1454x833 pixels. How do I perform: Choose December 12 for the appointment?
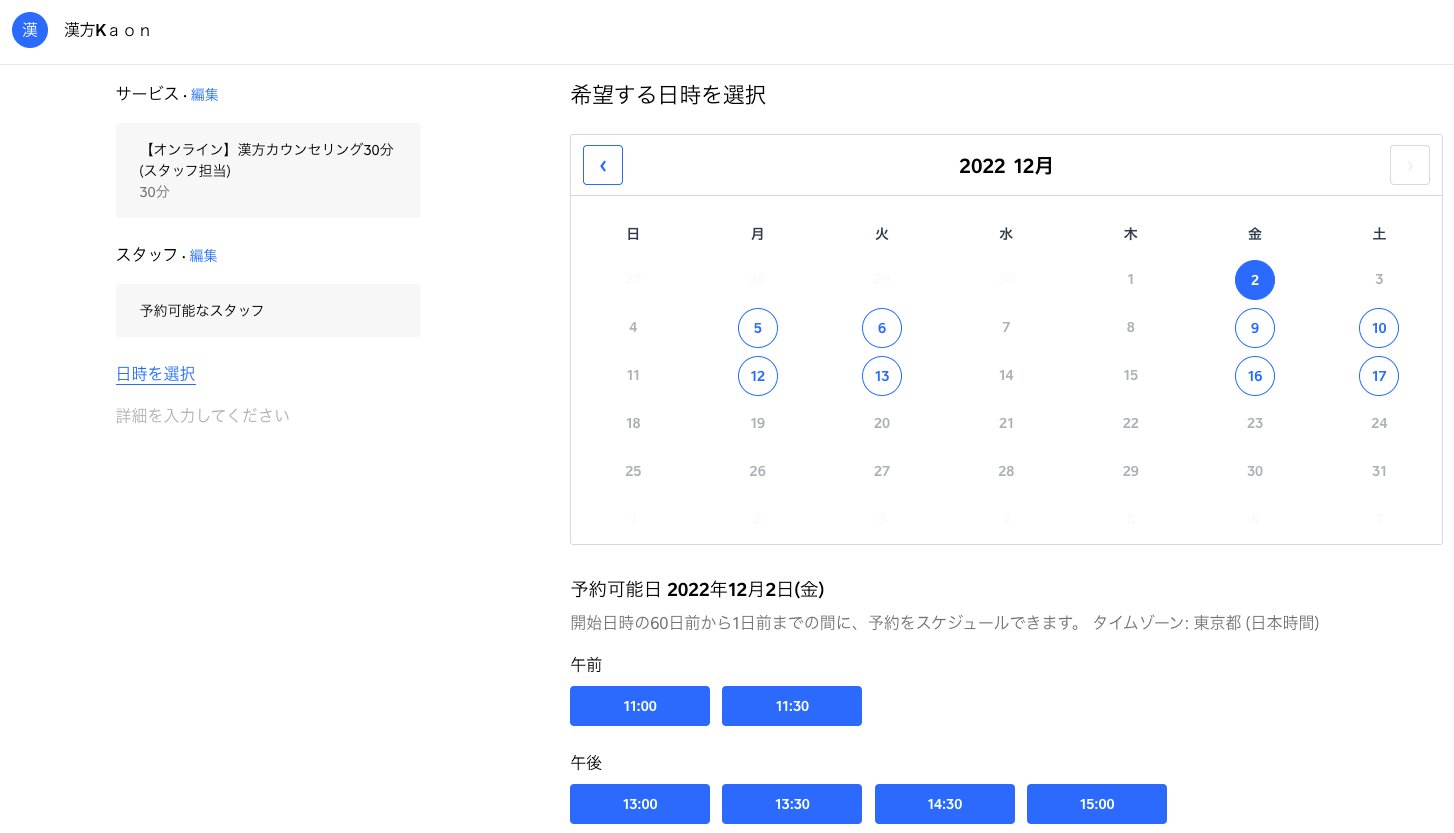tap(757, 376)
